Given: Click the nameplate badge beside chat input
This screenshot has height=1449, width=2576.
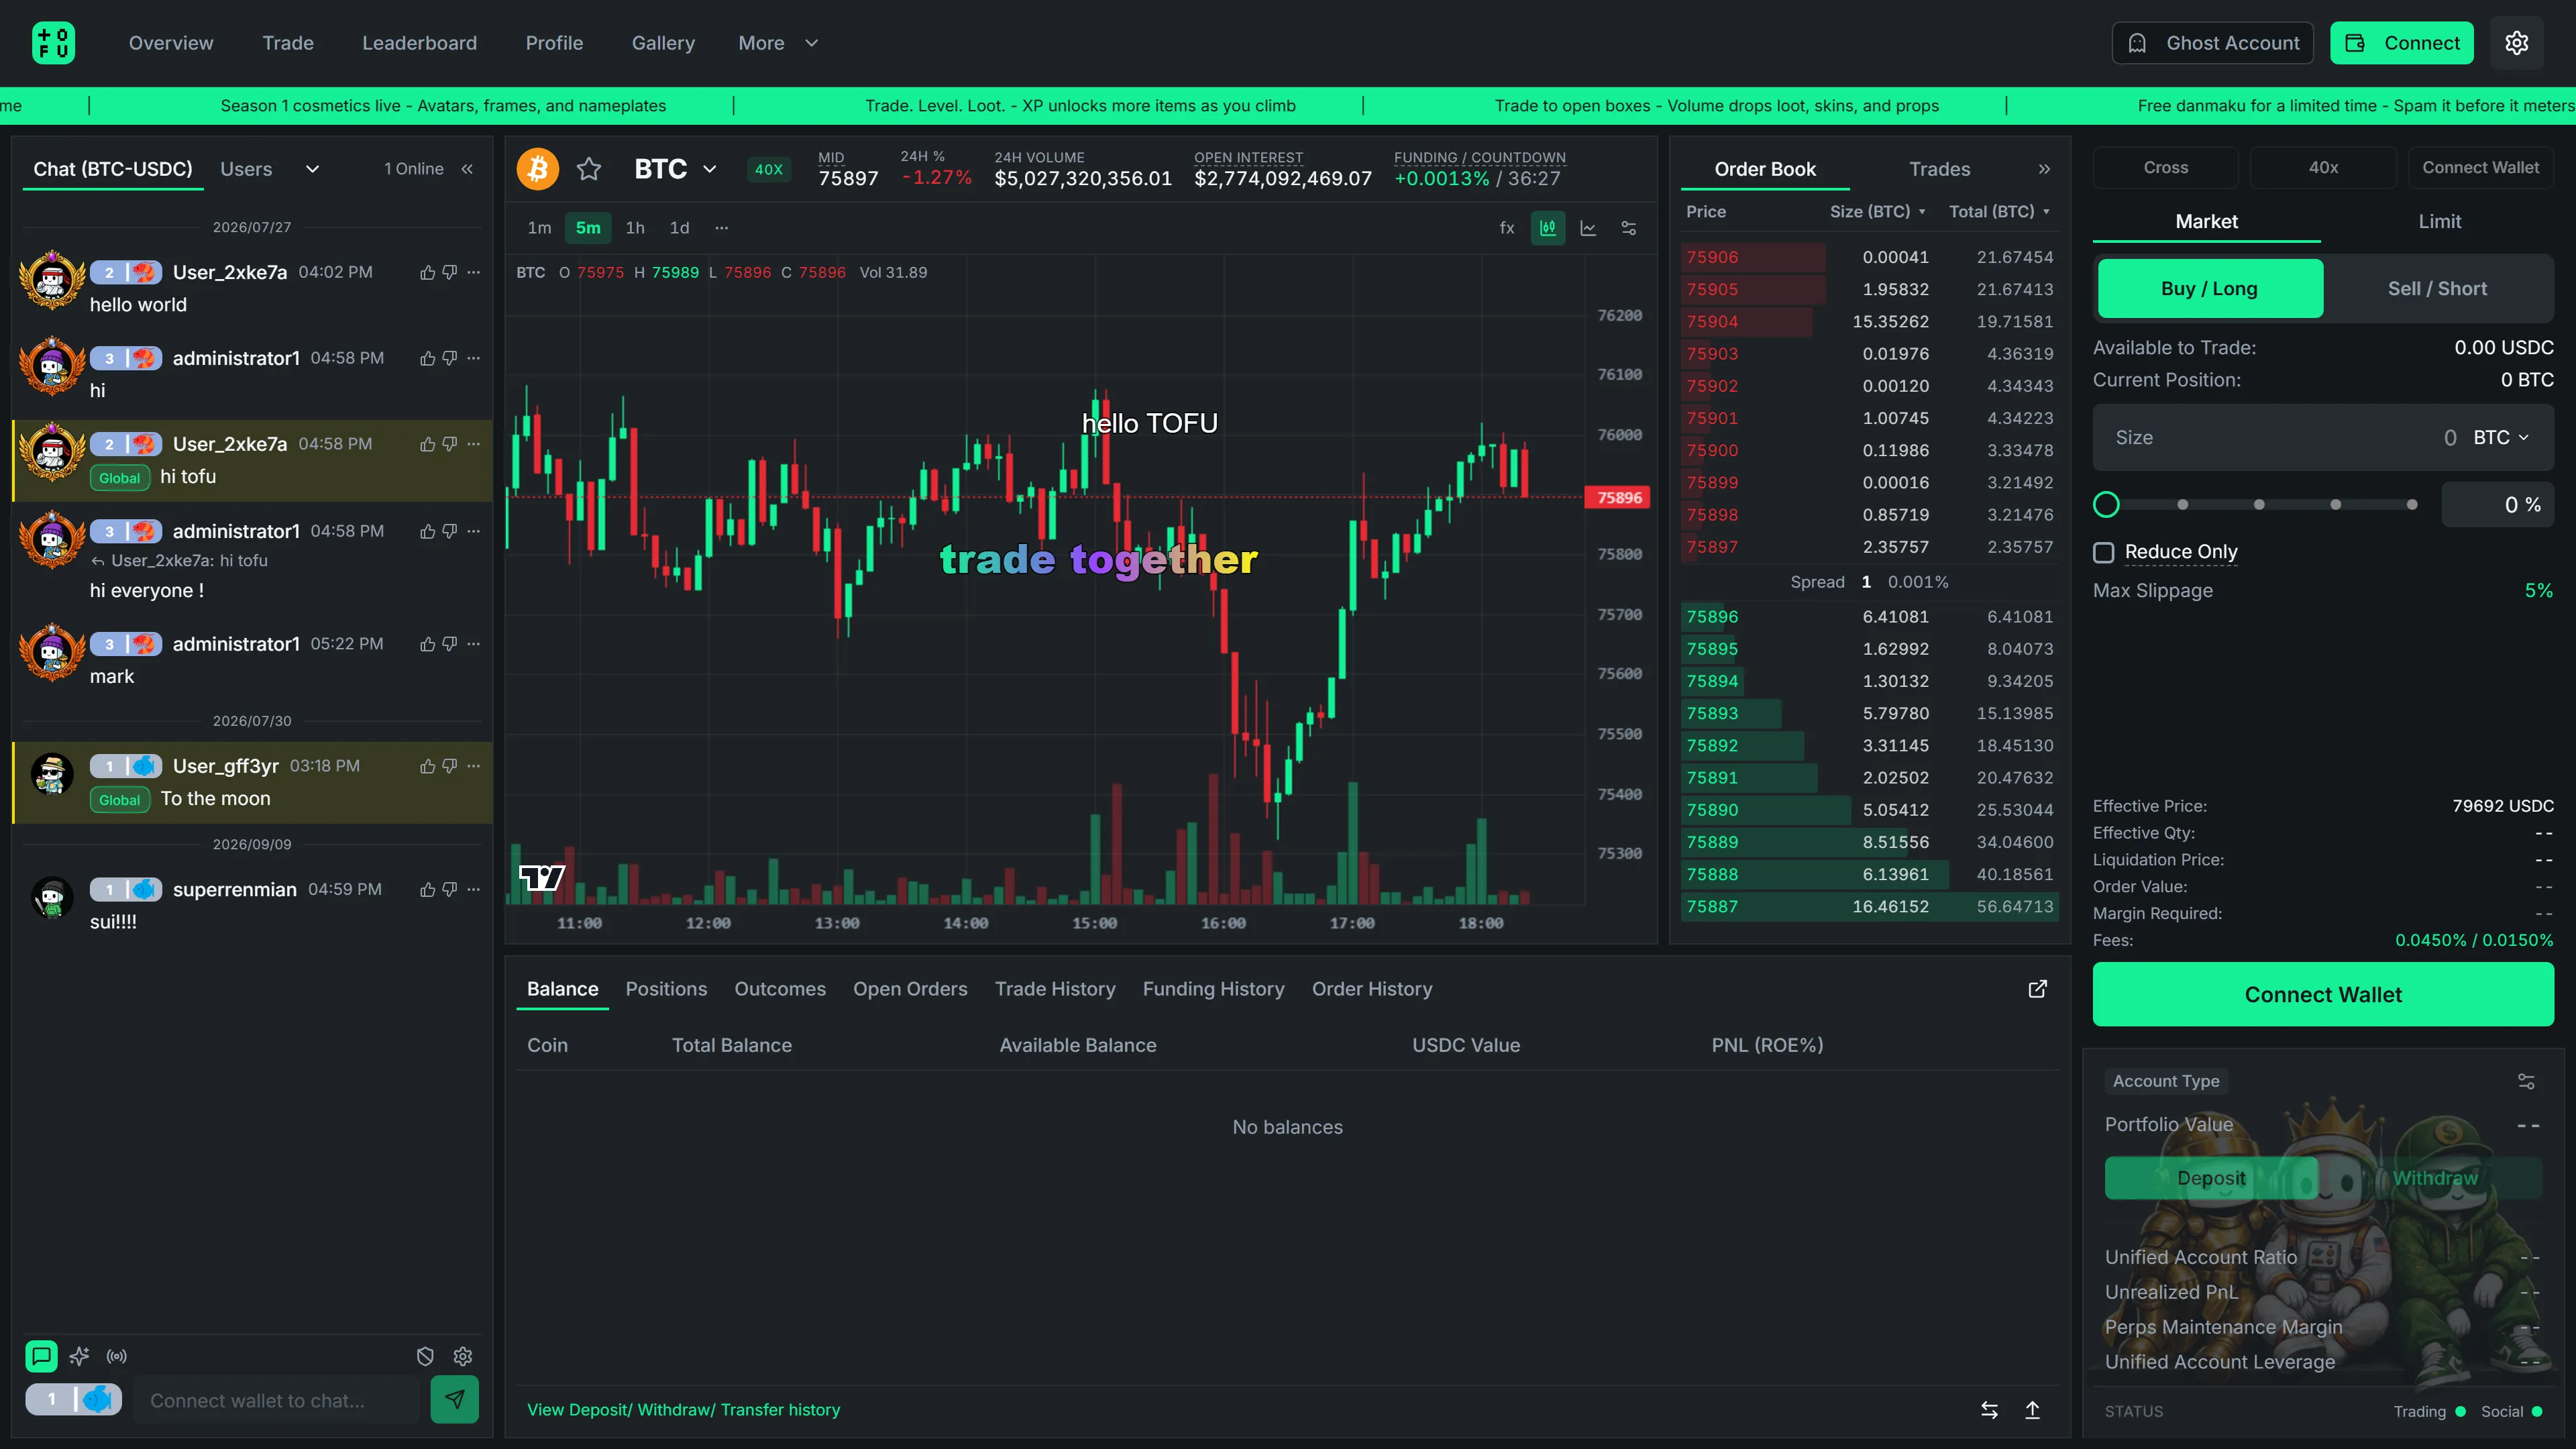Looking at the screenshot, I should (x=74, y=1399).
